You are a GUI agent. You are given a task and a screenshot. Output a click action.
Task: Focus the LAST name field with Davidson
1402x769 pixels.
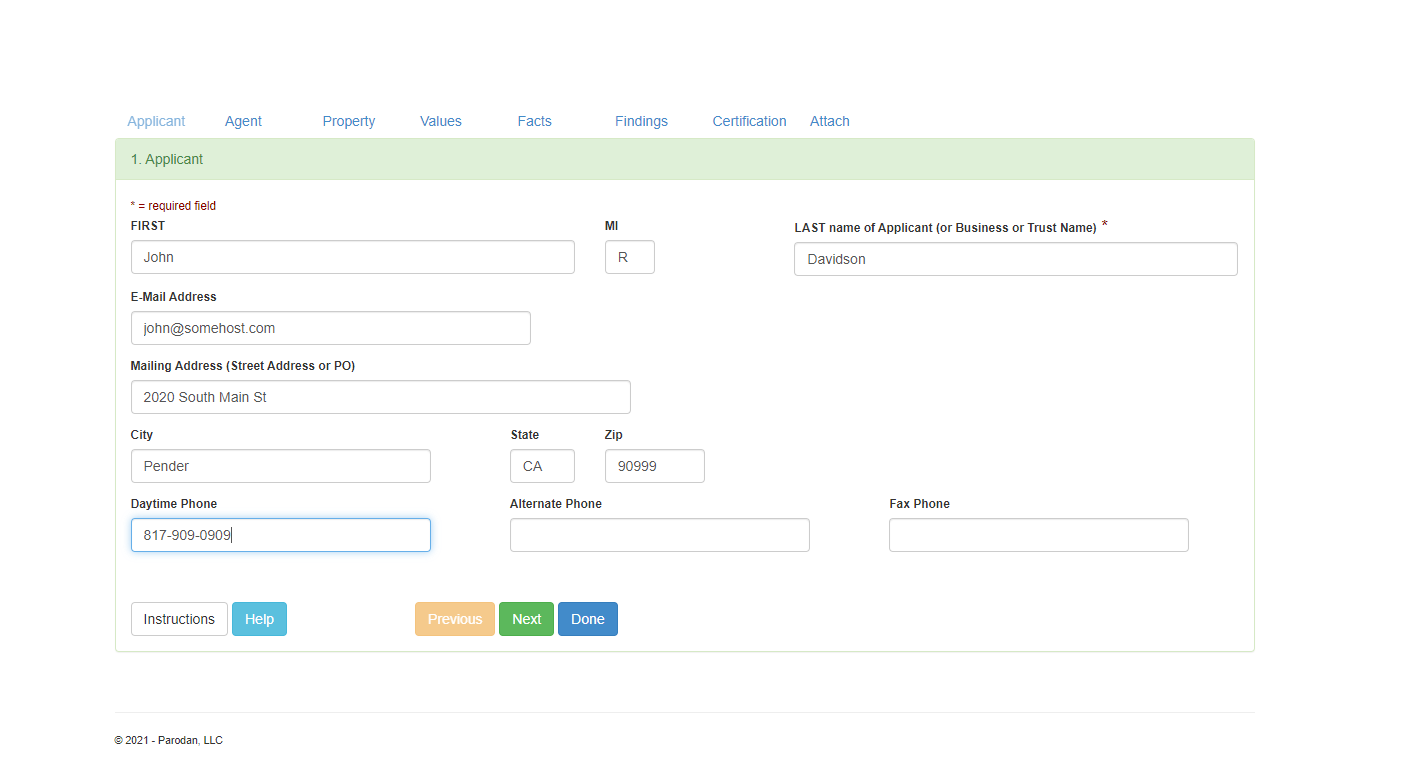click(1016, 259)
